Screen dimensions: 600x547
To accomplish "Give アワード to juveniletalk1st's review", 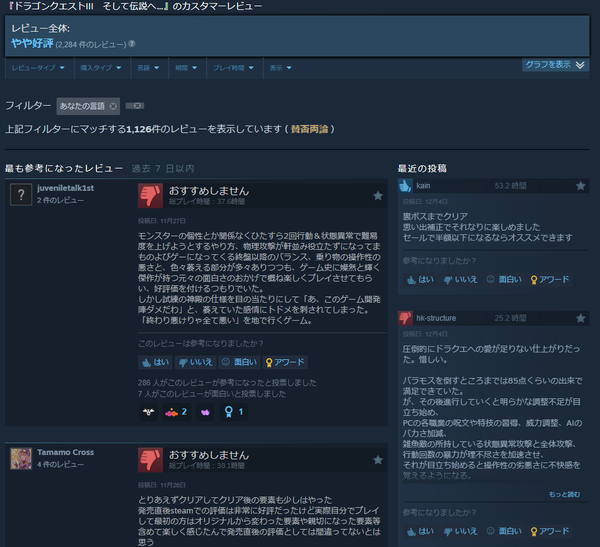I will [x=285, y=362].
